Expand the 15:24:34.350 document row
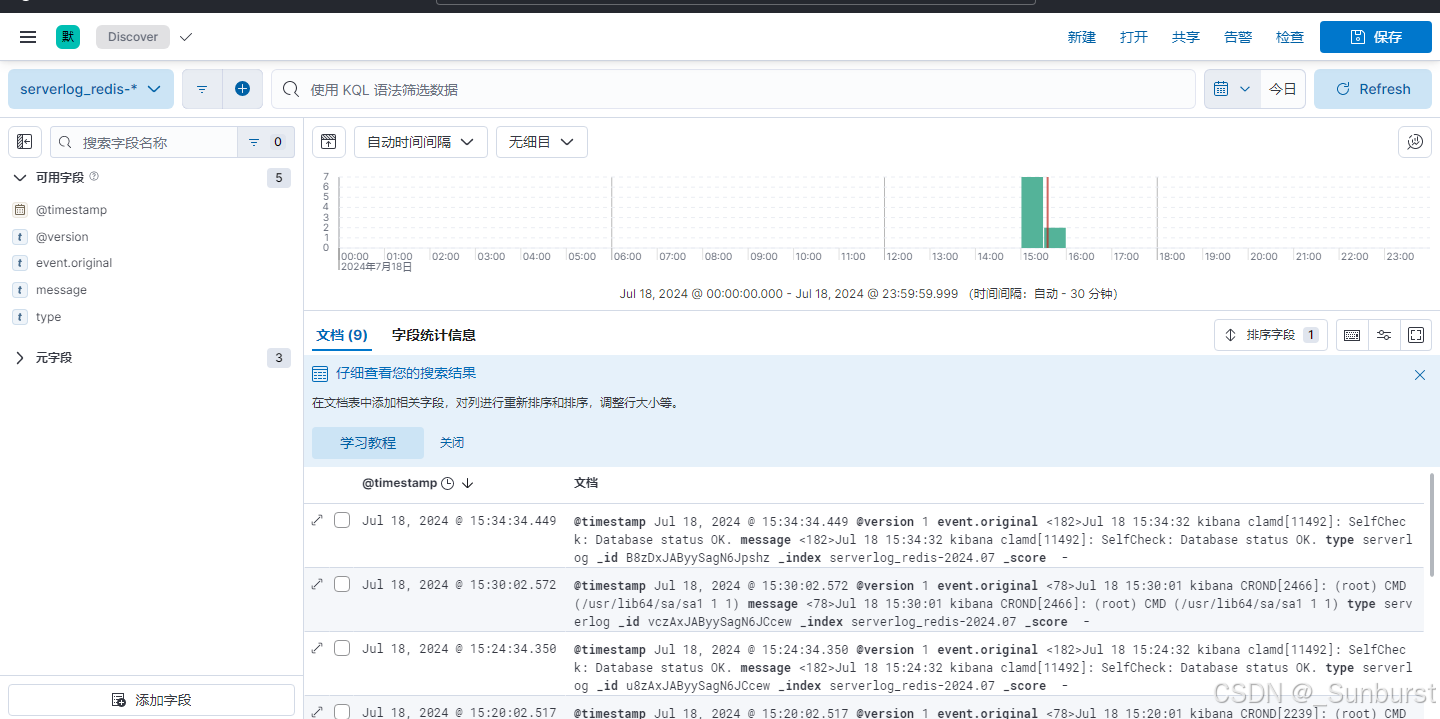The height and width of the screenshot is (719, 1440). click(x=317, y=648)
